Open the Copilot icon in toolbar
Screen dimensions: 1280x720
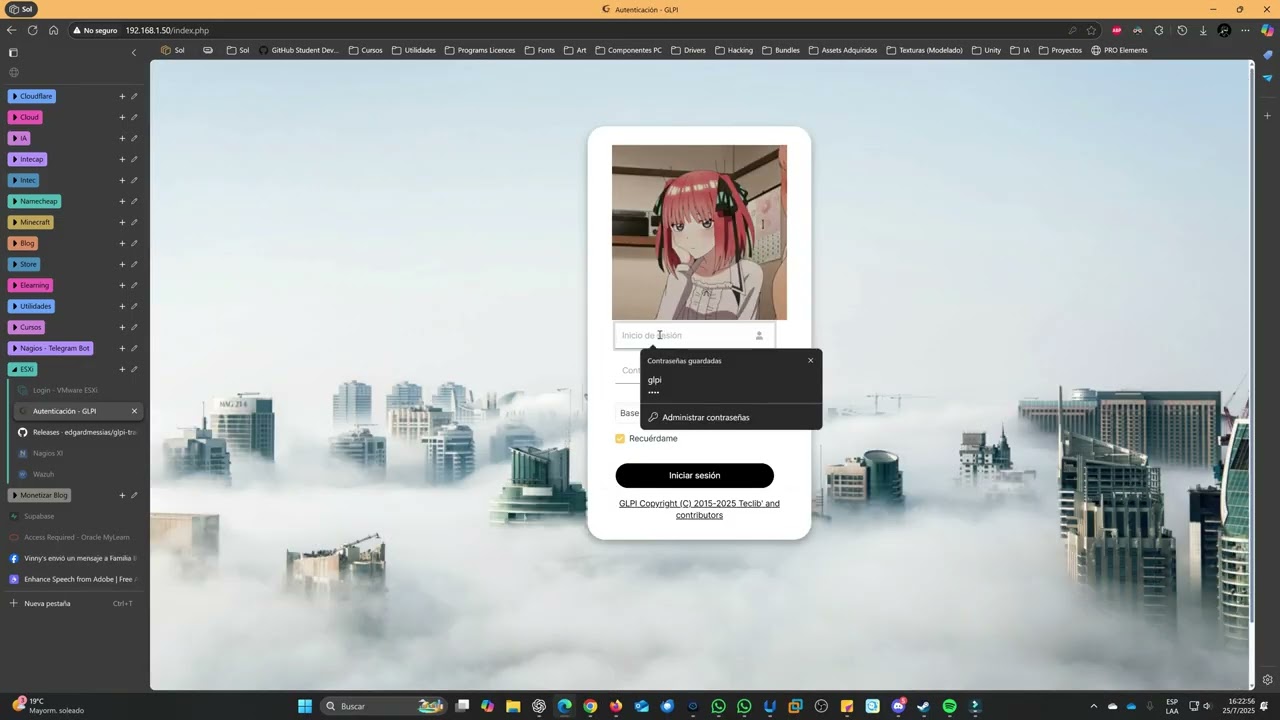pyautogui.click(x=1268, y=30)
